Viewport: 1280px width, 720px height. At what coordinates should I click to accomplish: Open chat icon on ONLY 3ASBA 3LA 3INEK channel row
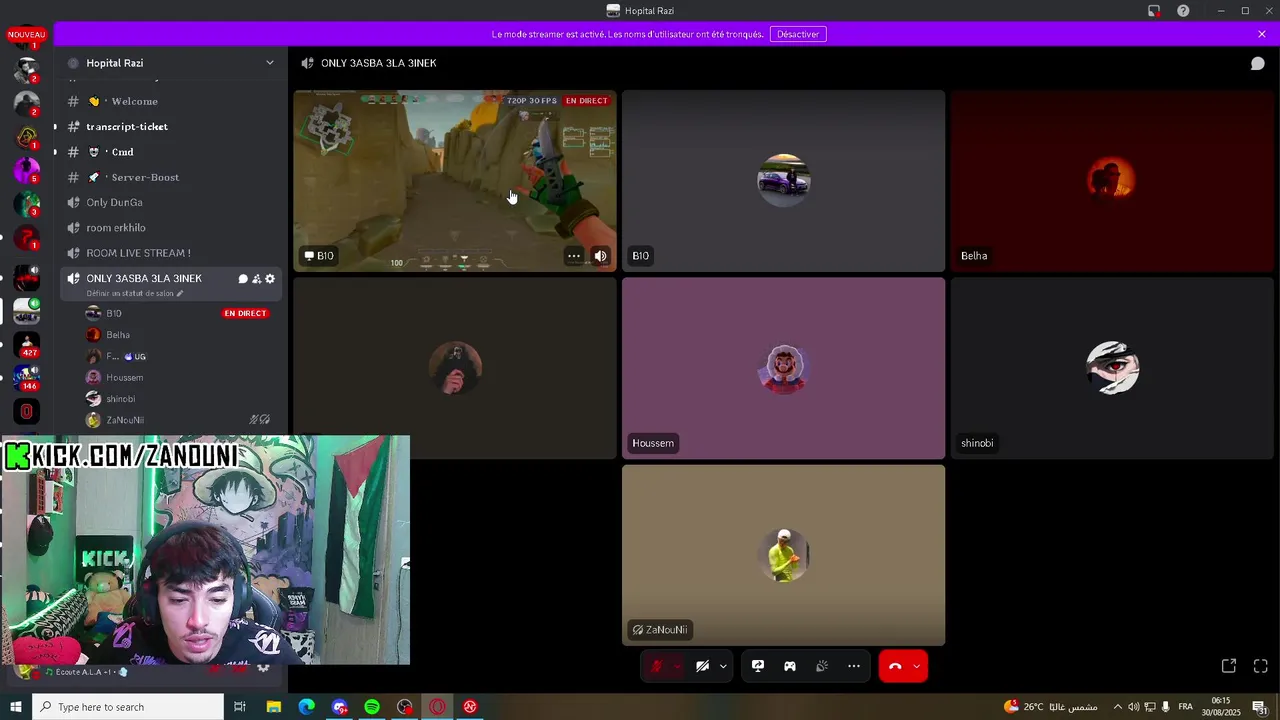243,279
